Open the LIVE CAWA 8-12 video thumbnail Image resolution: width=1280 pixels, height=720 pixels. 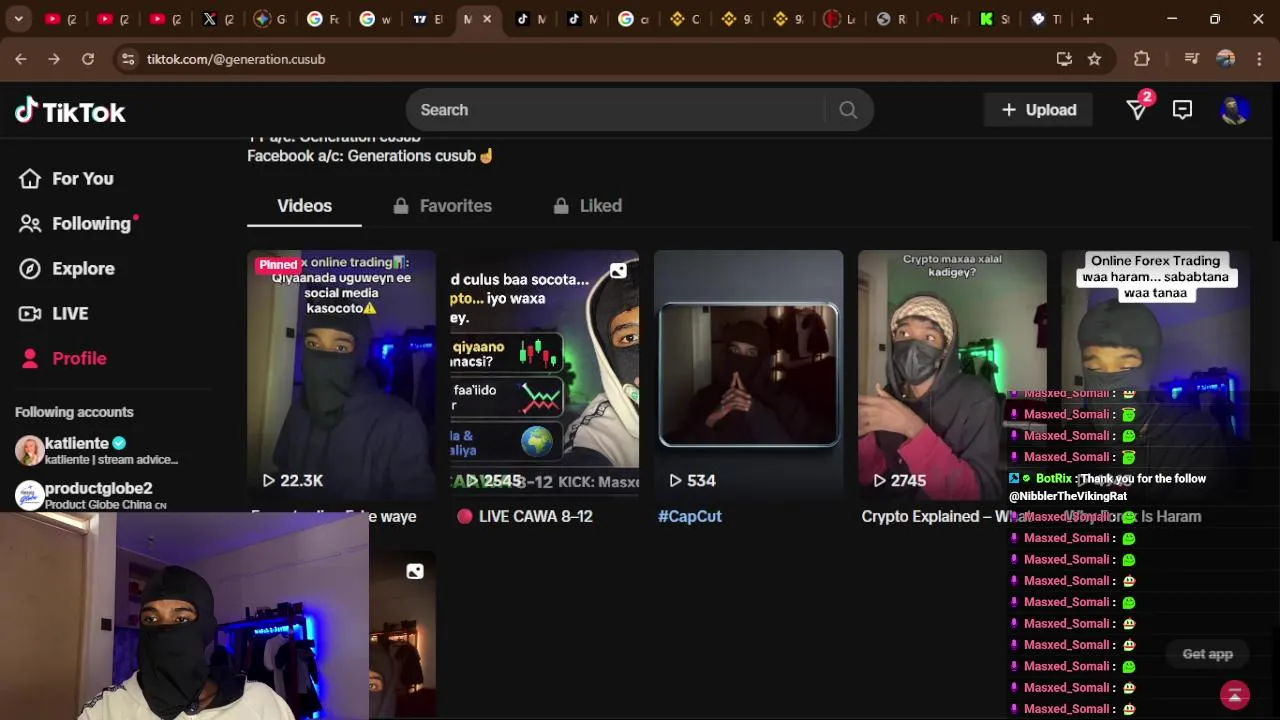[x=545, y=375]
